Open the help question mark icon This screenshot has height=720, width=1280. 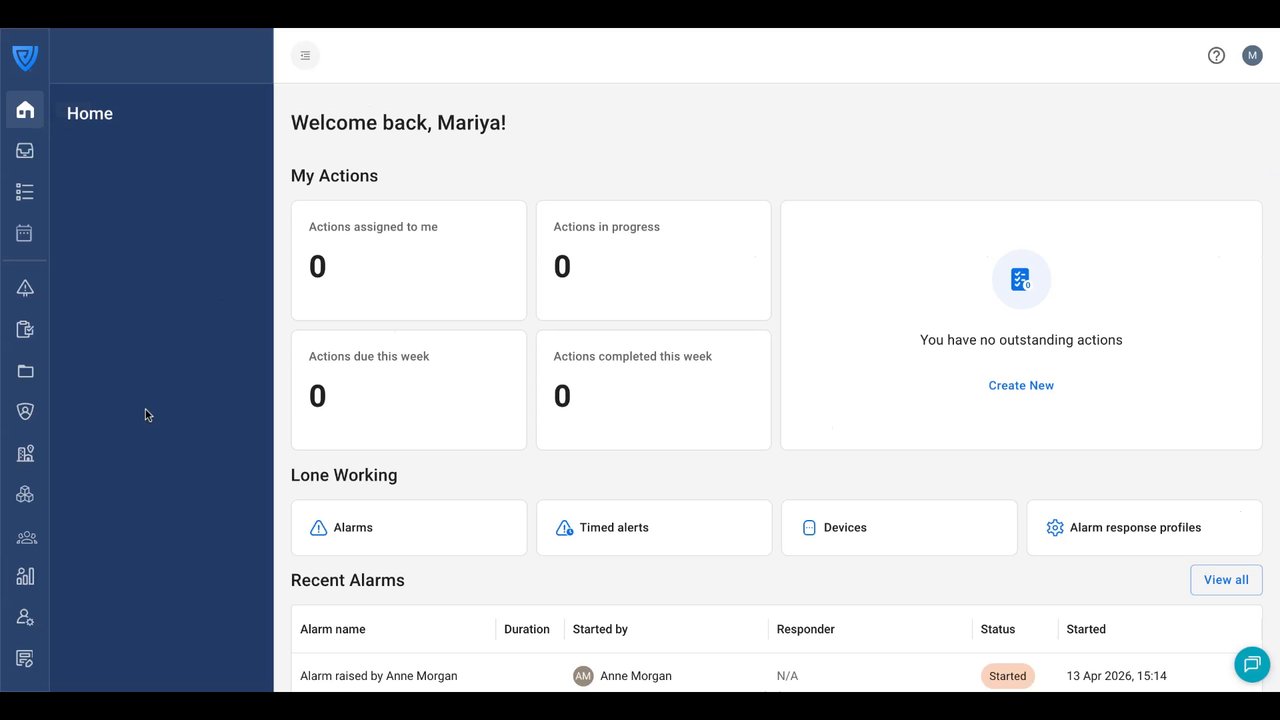(1216, 56)
